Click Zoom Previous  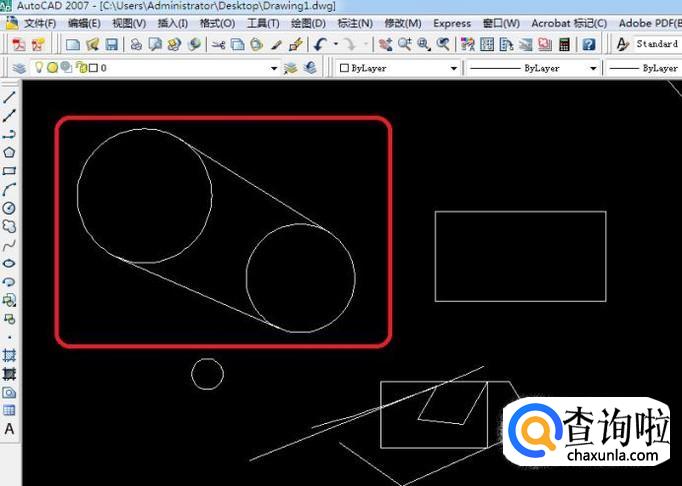[443, 44]
